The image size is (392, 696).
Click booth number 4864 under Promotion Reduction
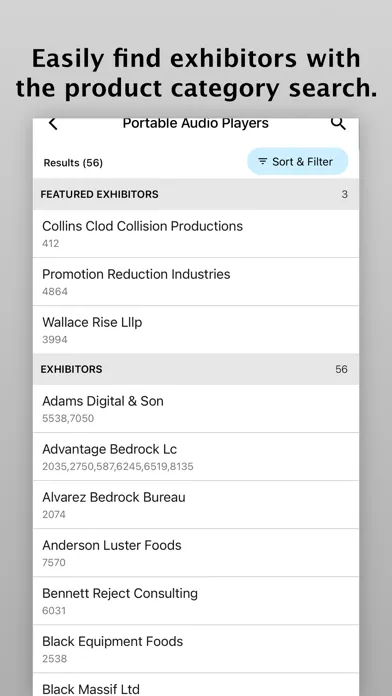tap(55, 292)
